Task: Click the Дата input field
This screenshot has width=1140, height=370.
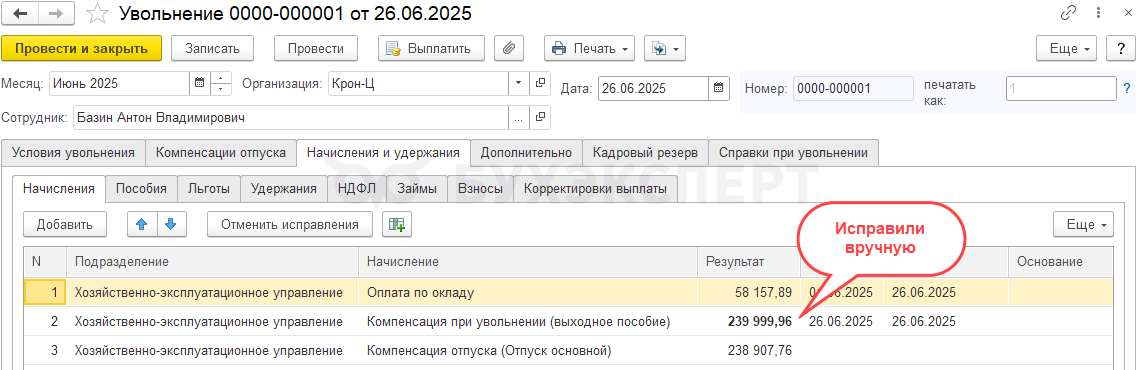Action: tap(653, 88)
